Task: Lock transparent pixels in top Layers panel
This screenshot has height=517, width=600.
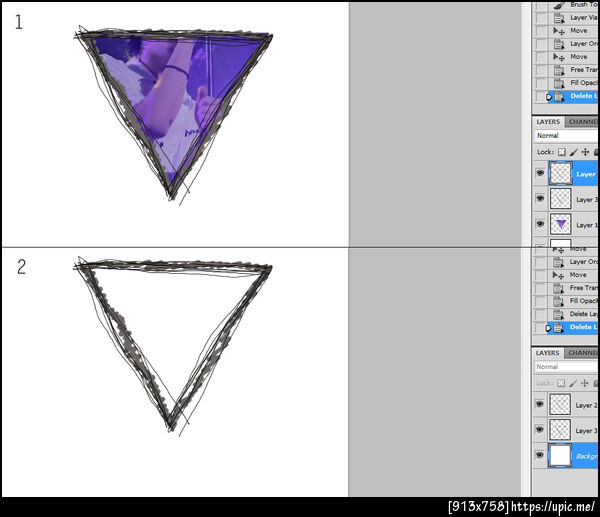Action: 561,152
